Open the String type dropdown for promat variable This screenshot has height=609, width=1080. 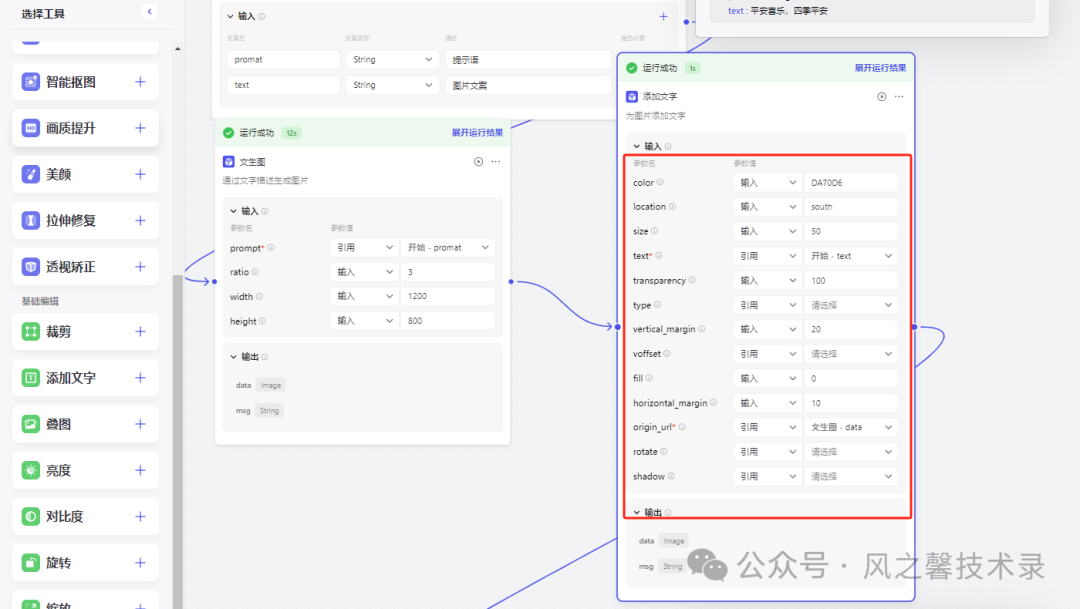(x=392, y=58)
